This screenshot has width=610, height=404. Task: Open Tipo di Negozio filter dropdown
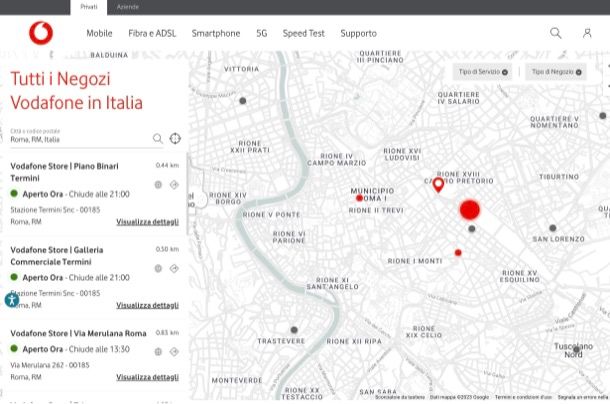[556, 72]
